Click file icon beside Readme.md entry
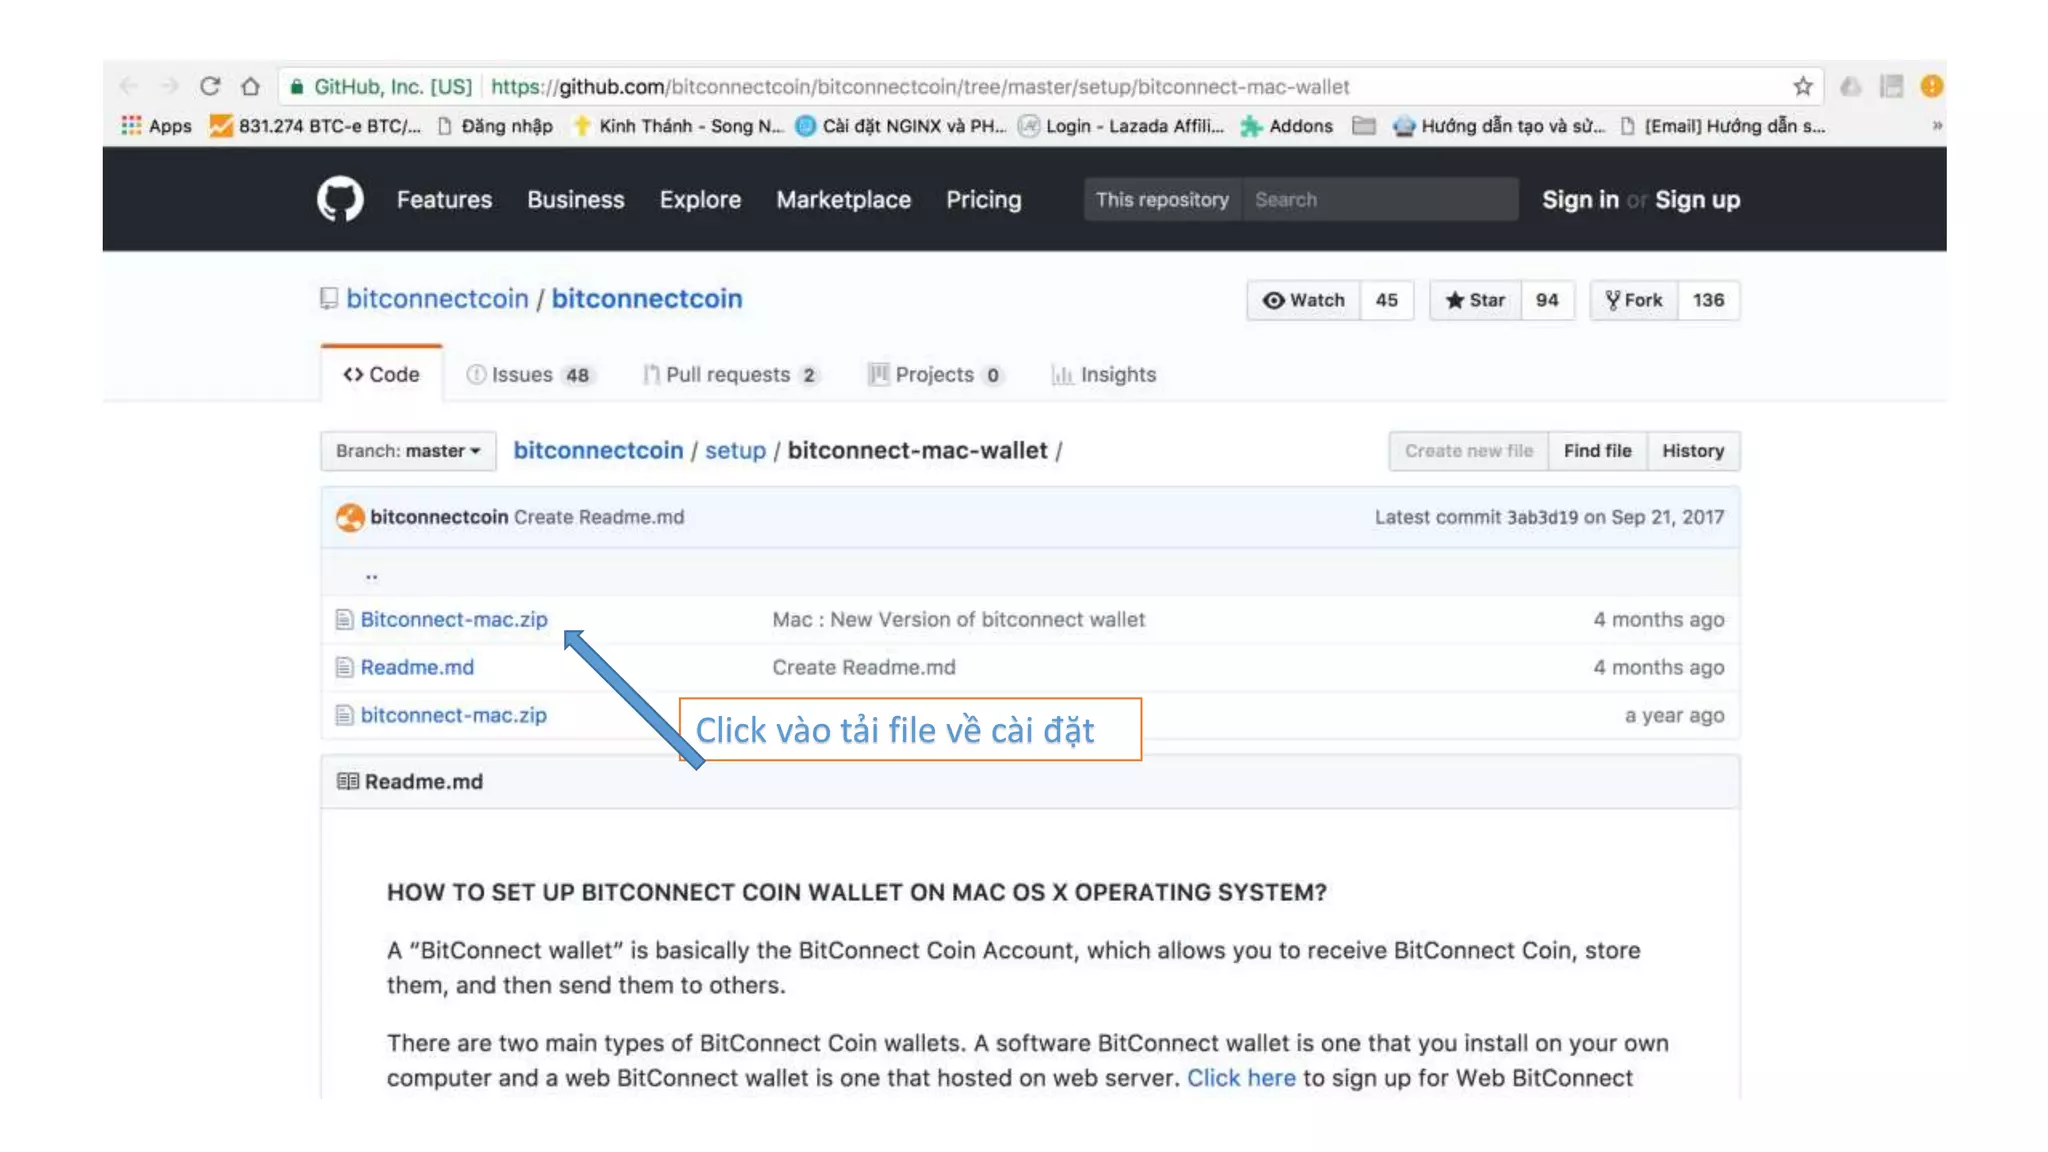 click(344, 667)
